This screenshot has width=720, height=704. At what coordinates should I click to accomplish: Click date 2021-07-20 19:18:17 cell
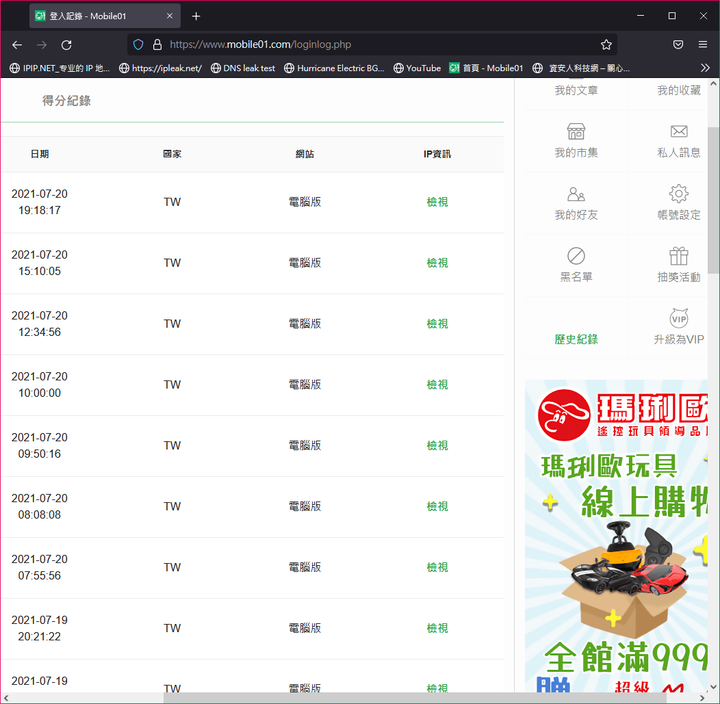[39, 202]
